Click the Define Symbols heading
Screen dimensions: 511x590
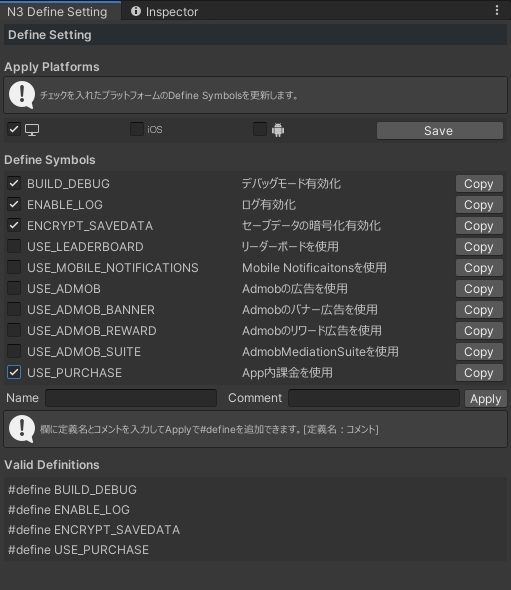(50, 160)
